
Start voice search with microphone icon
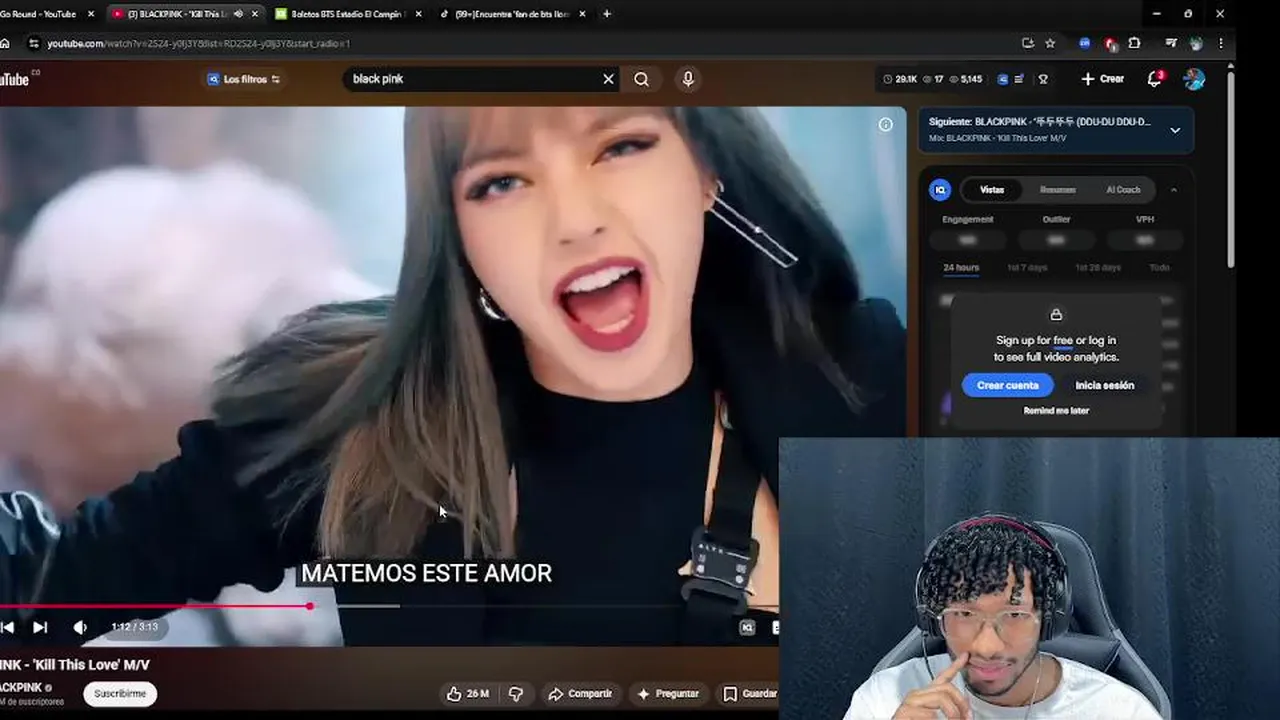point(688,79)
